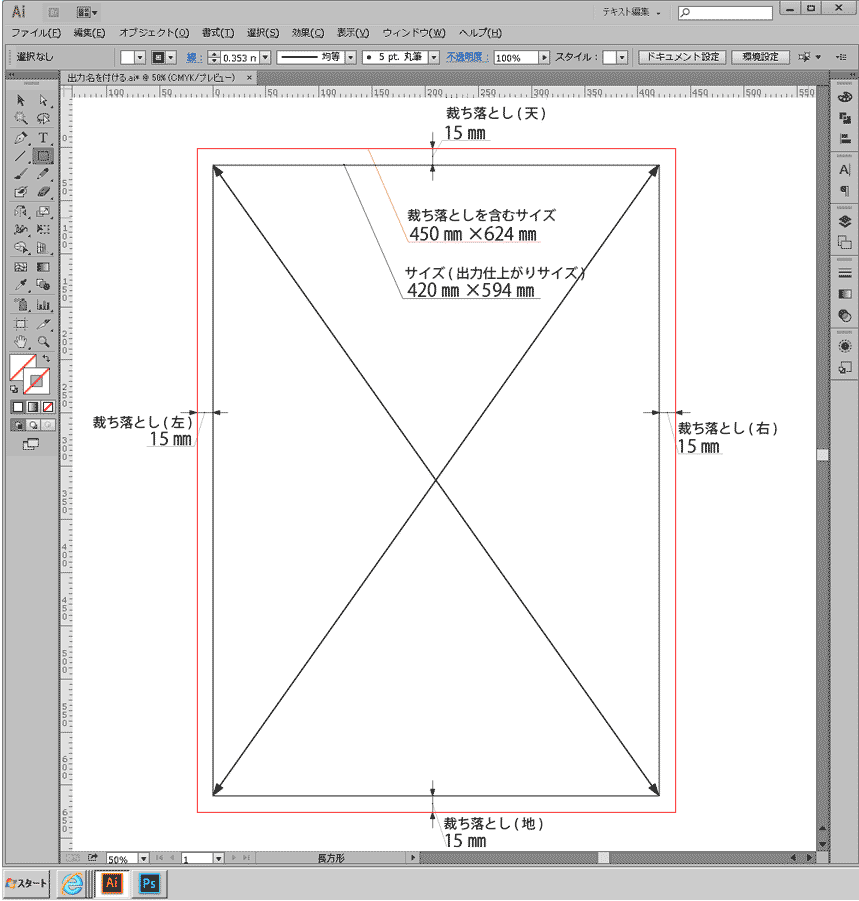The image size is (859, 901).
Task: Expand the stroke weight dropdown
Action: tap(265, 58)
